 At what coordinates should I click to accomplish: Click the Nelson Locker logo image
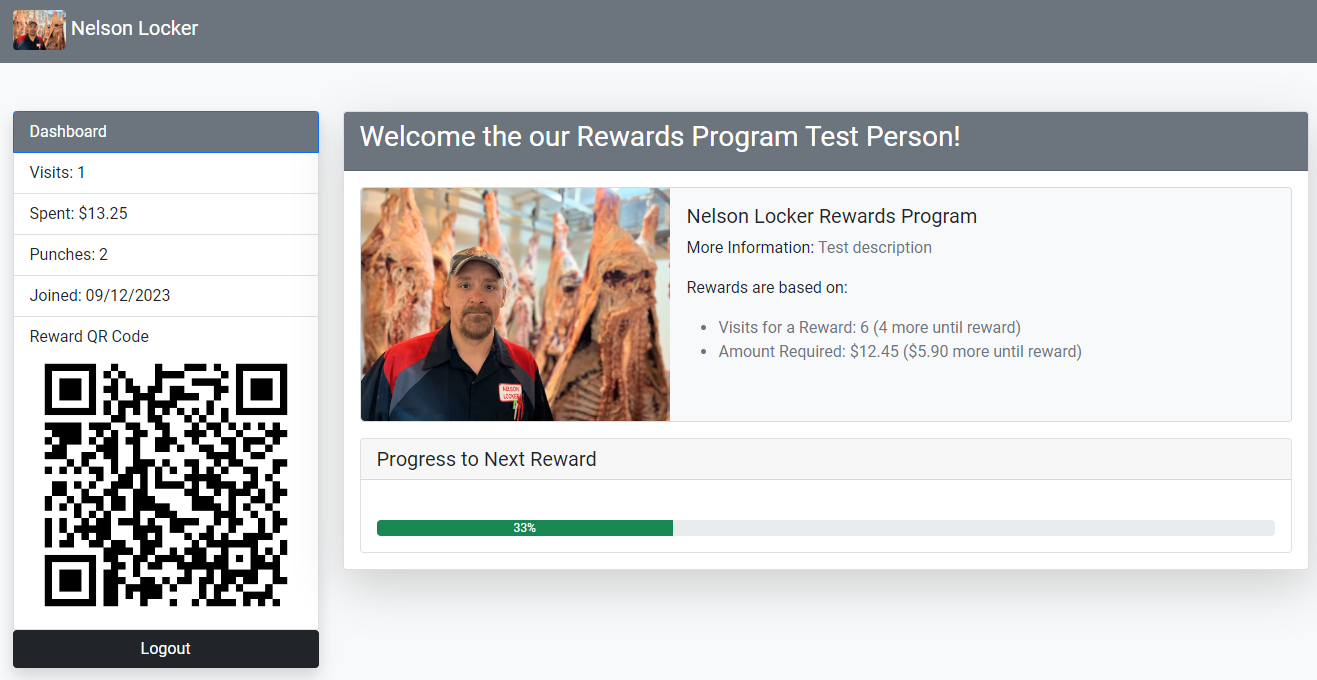[x=38, y=30]
